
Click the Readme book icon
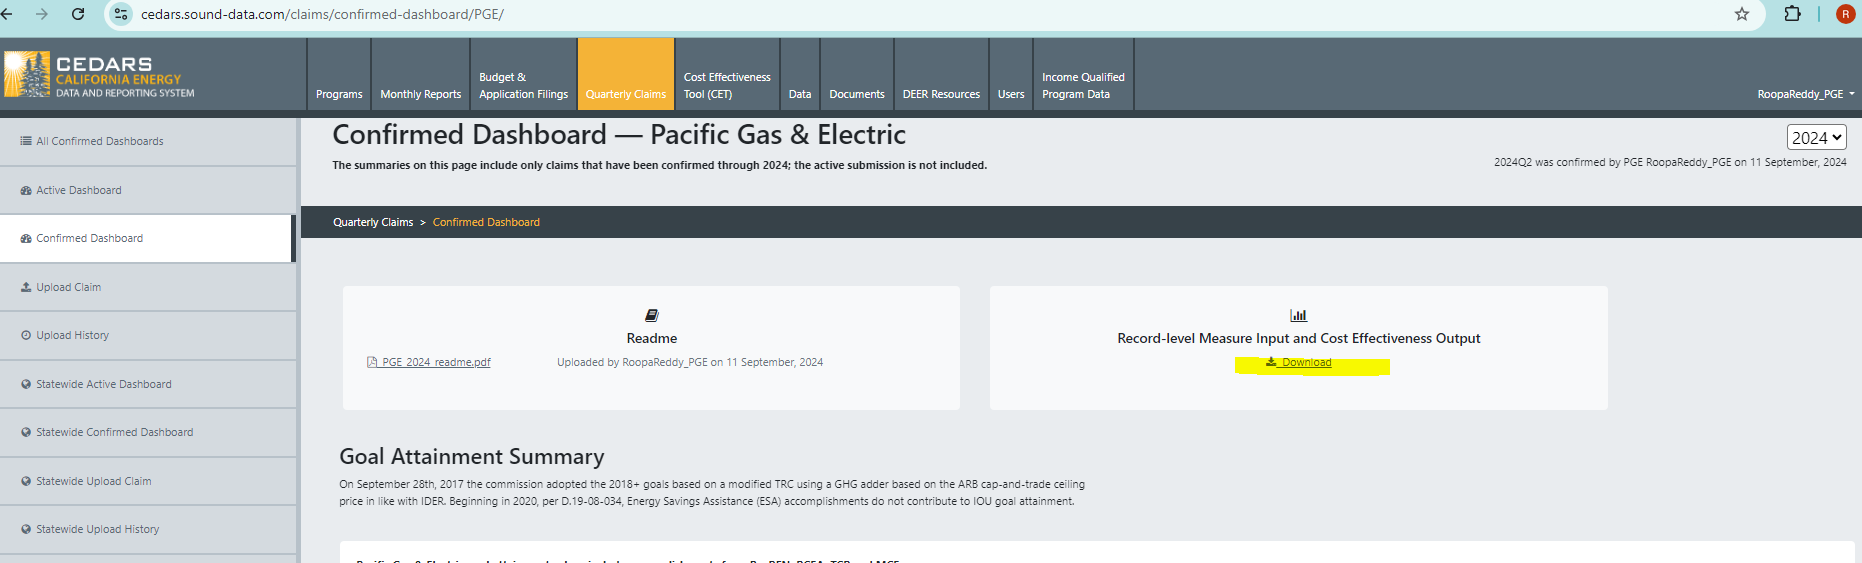point(652,315)
